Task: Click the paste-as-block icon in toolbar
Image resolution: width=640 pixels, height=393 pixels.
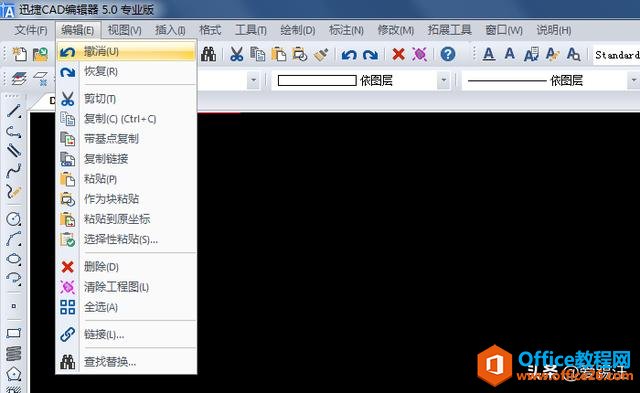Action: coord(300,54)
